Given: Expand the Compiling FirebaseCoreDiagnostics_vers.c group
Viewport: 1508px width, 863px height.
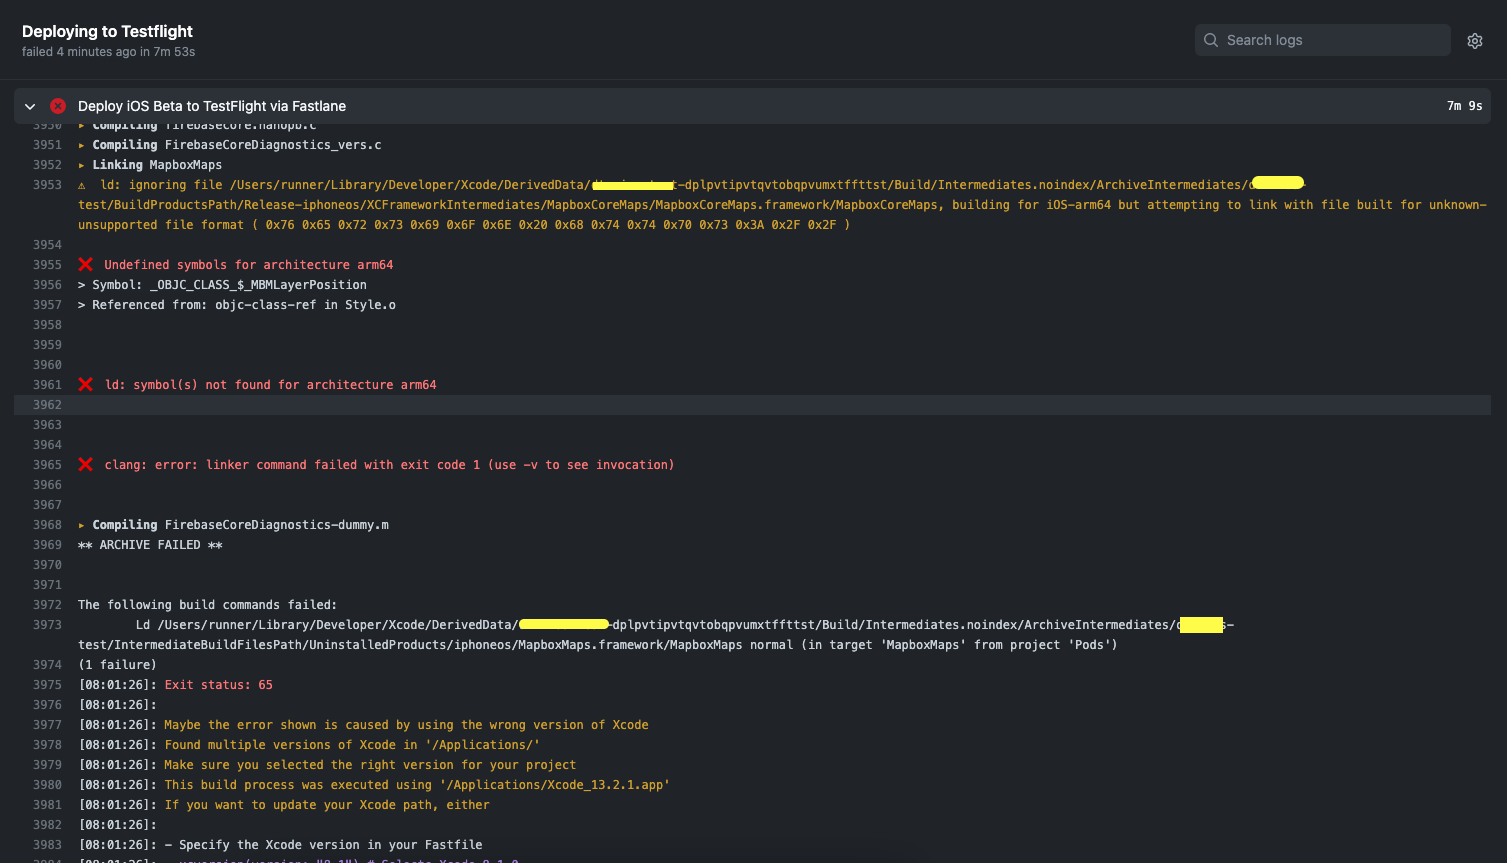Looking at the screenshot, I should 81,144.
